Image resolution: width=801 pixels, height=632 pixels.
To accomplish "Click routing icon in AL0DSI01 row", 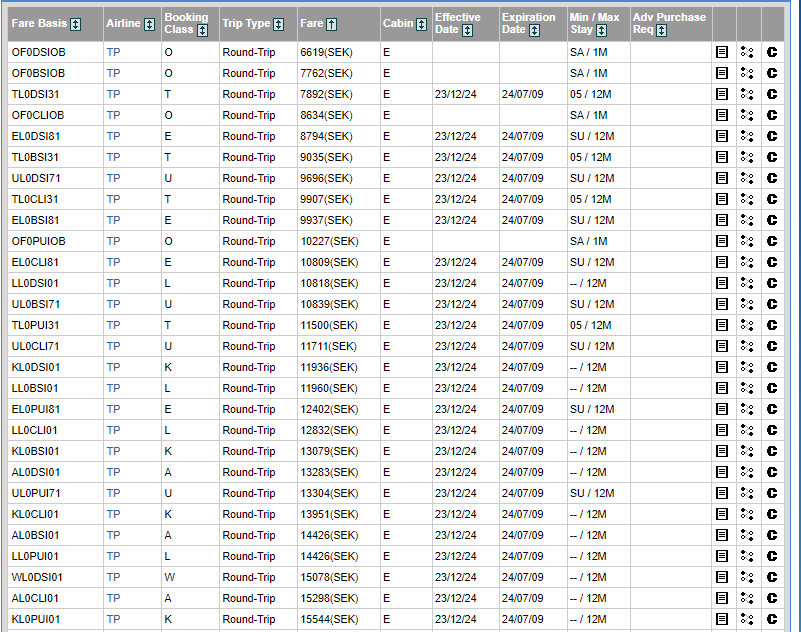I will 746,472.
